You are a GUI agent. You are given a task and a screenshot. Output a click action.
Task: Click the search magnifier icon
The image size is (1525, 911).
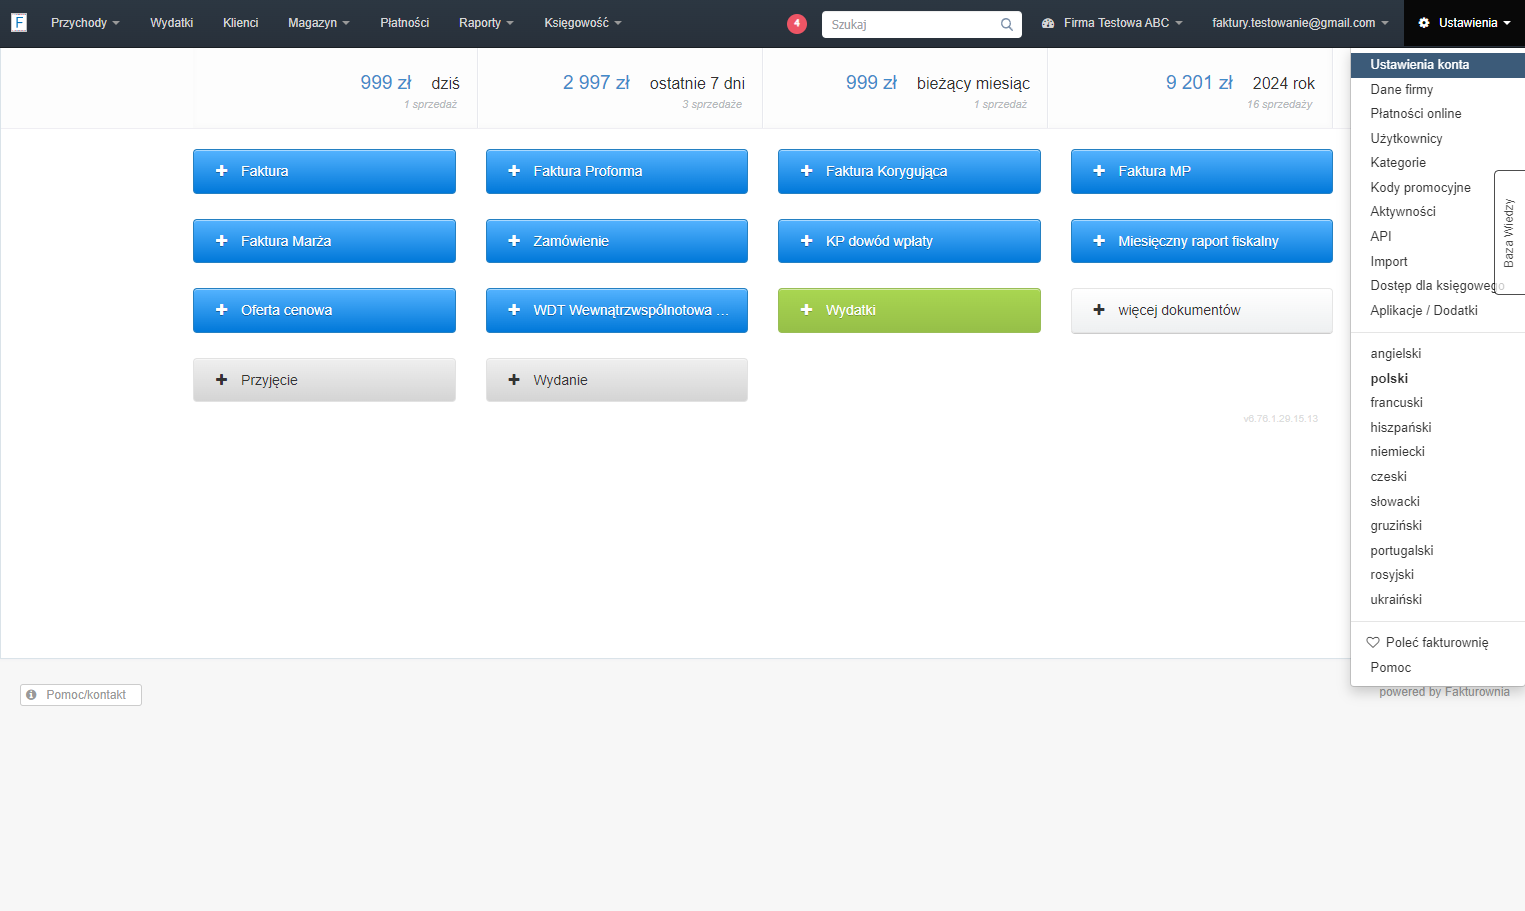[x=1007, y=24]
